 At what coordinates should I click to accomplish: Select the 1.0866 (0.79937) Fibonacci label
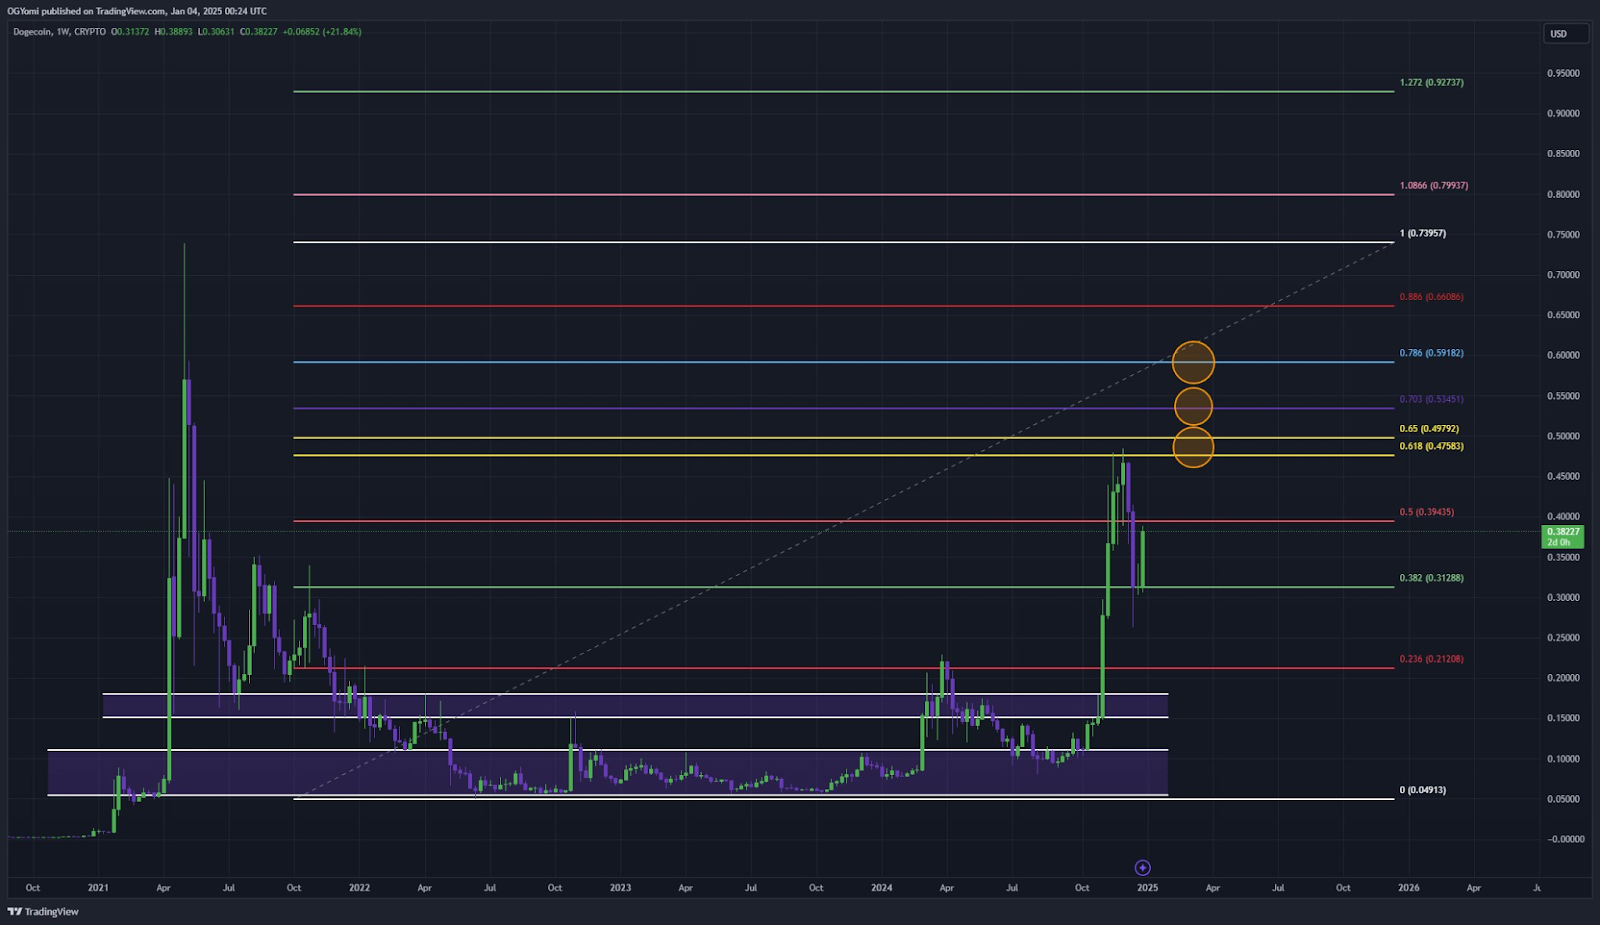[x=1434, y=185]
